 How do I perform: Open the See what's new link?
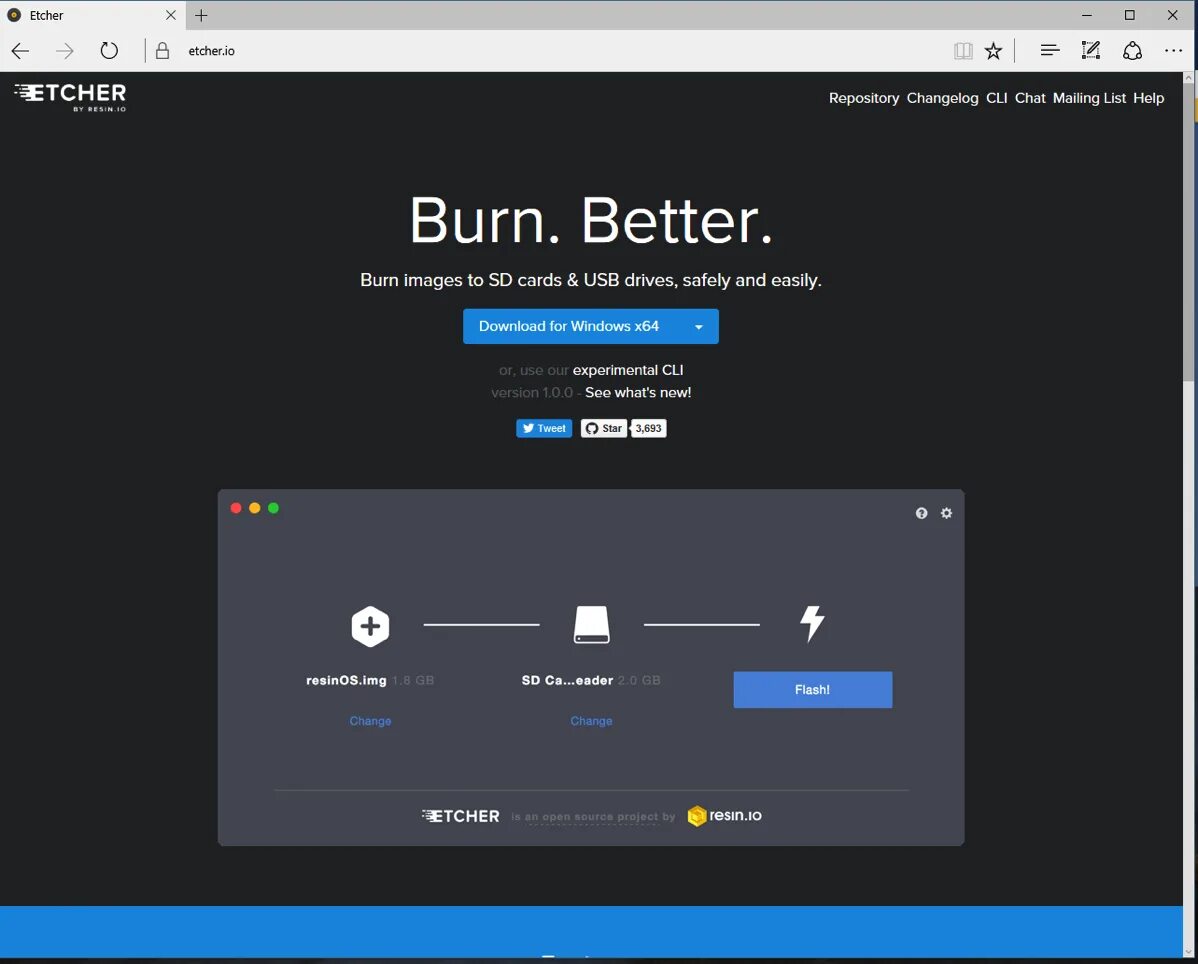pos(638,393)
